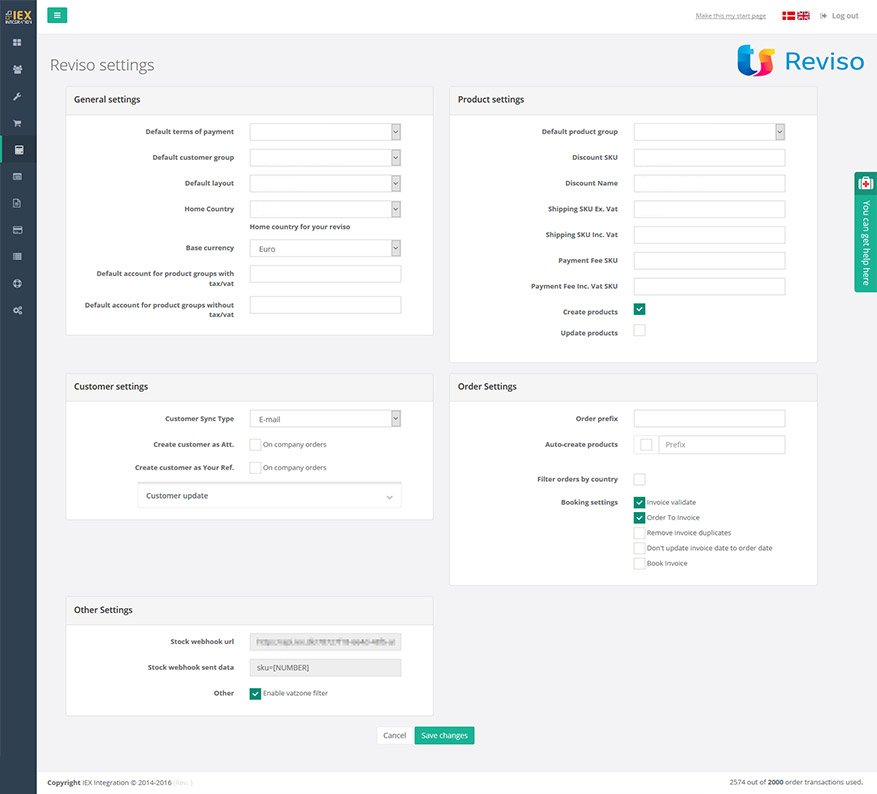The height and width of the screenshot is (794, 877).
Task: Open the gears settings icon in sidebar
Action: tap(17, 310)
